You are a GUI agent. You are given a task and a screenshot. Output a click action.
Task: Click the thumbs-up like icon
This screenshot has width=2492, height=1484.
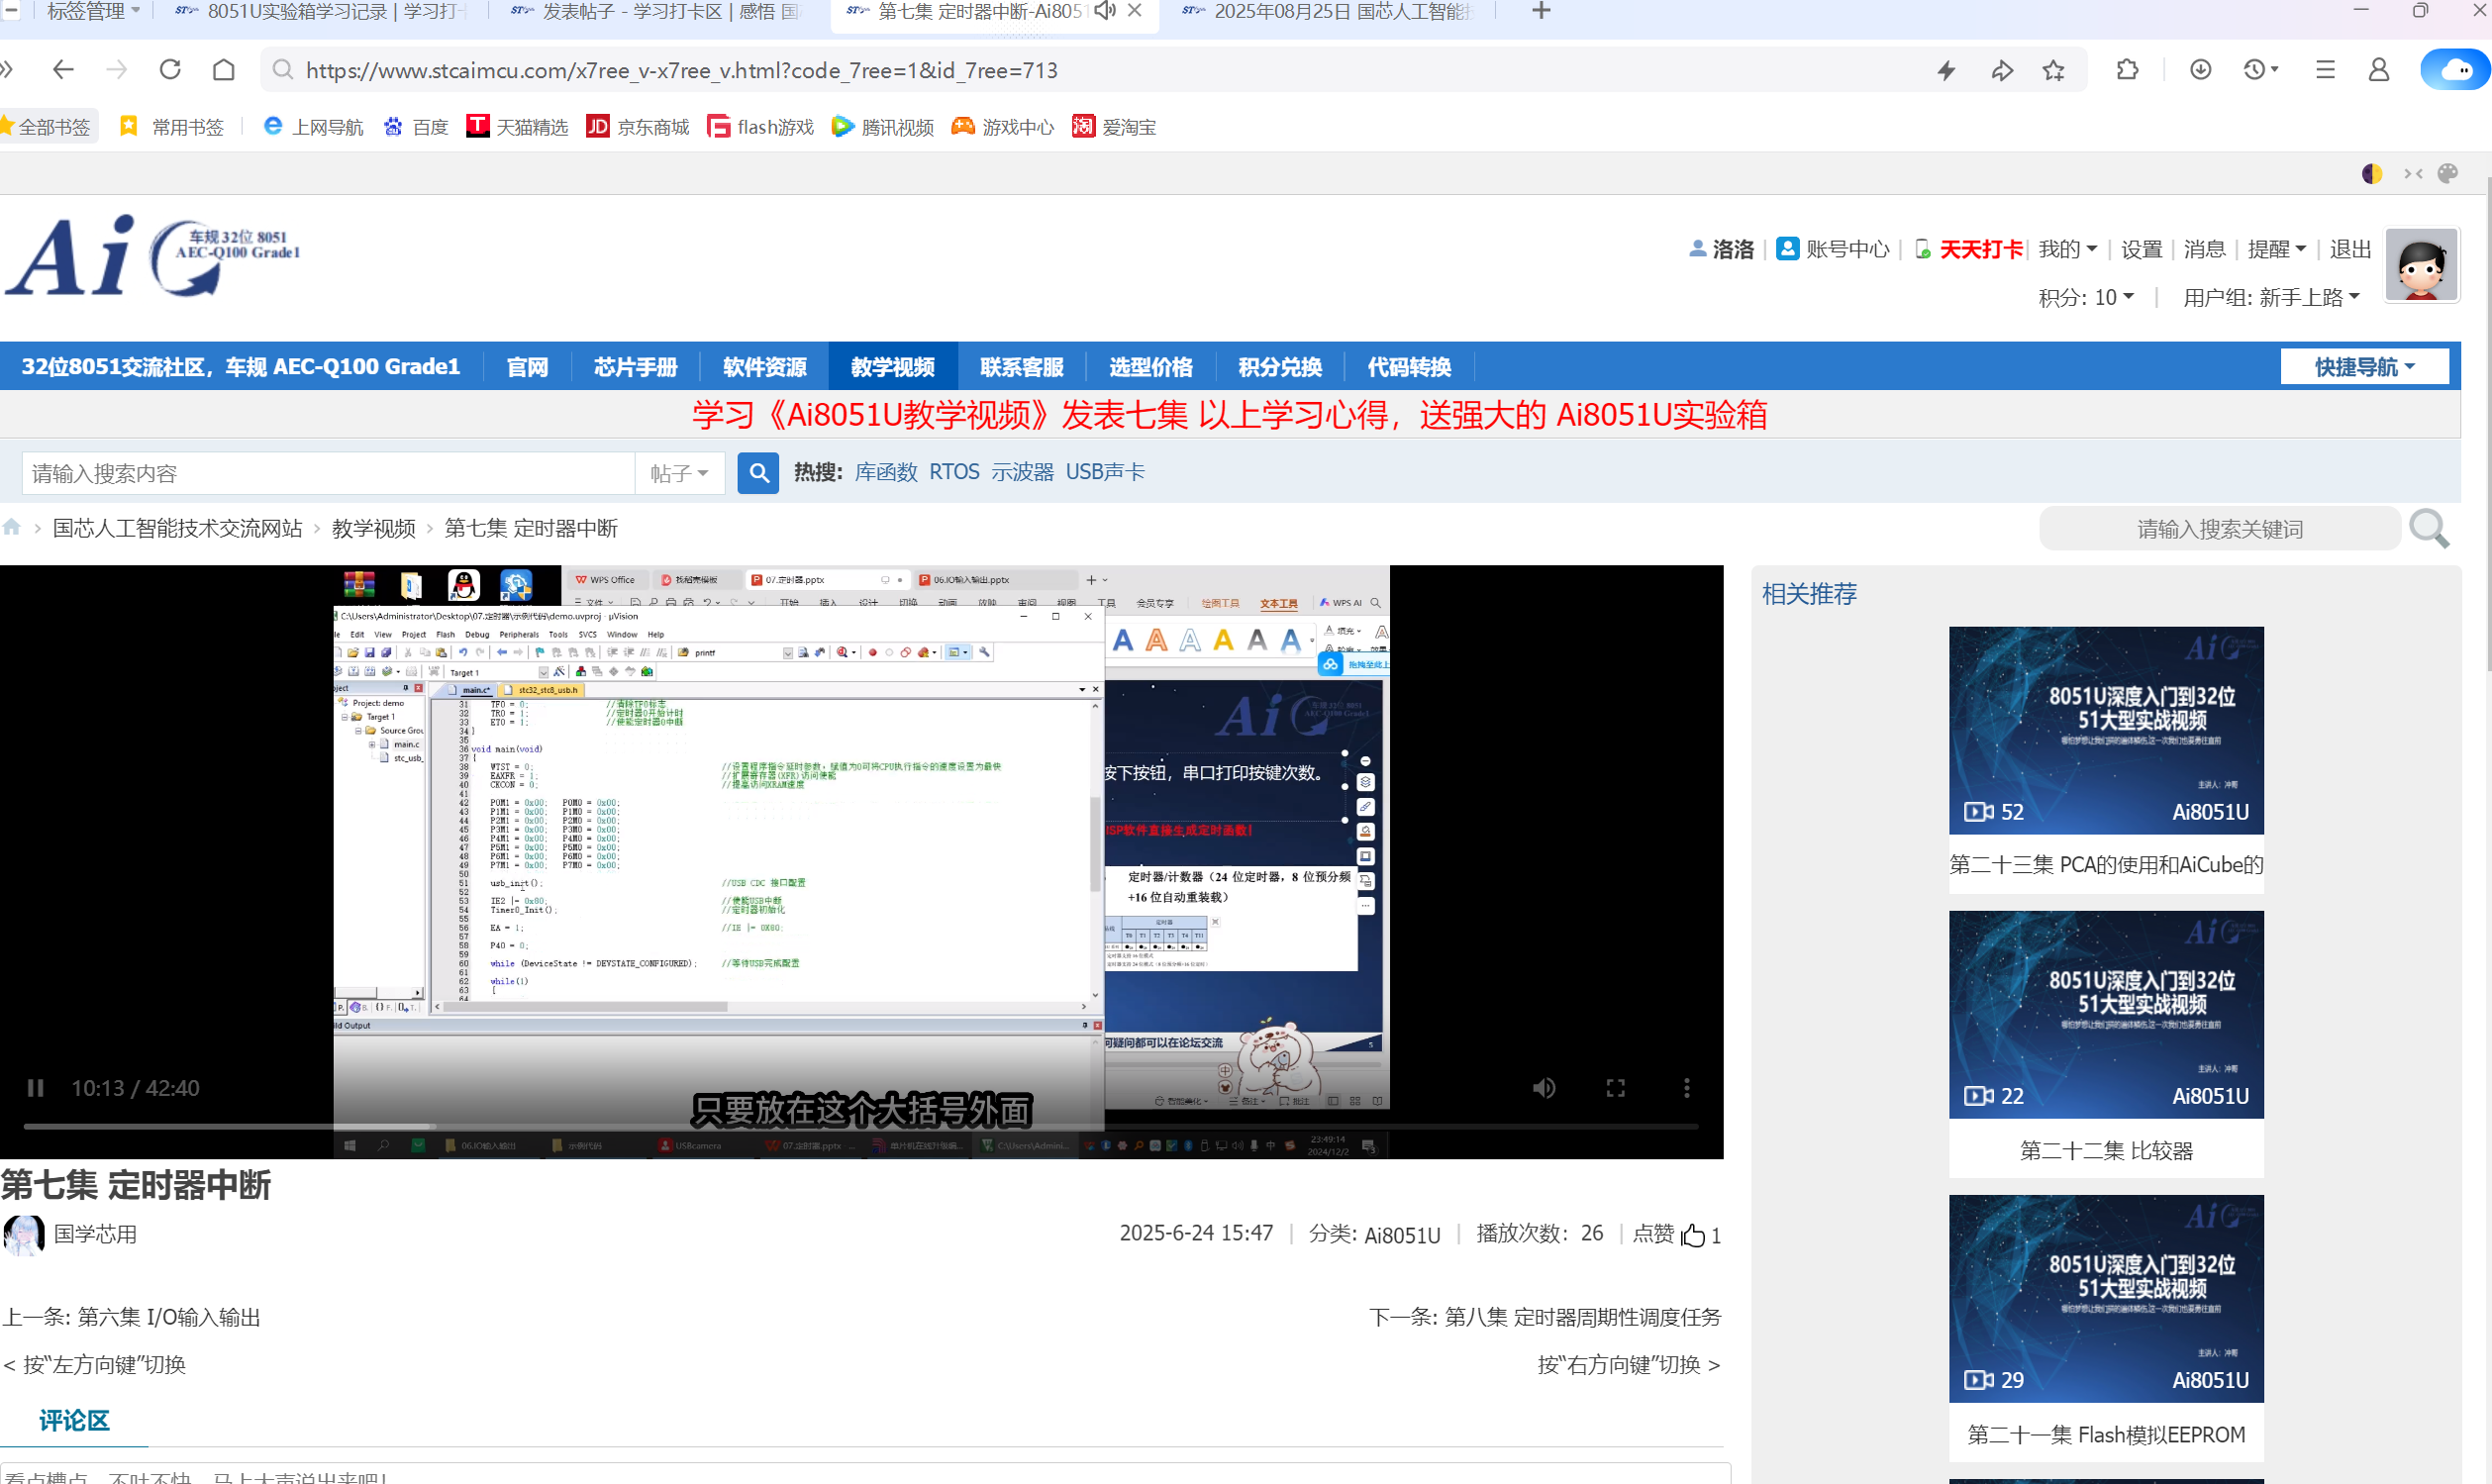coord(1692,1236)
